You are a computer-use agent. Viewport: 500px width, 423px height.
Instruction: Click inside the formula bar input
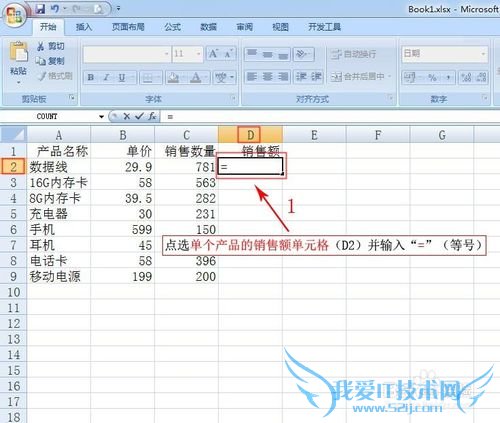pos(330,117)
